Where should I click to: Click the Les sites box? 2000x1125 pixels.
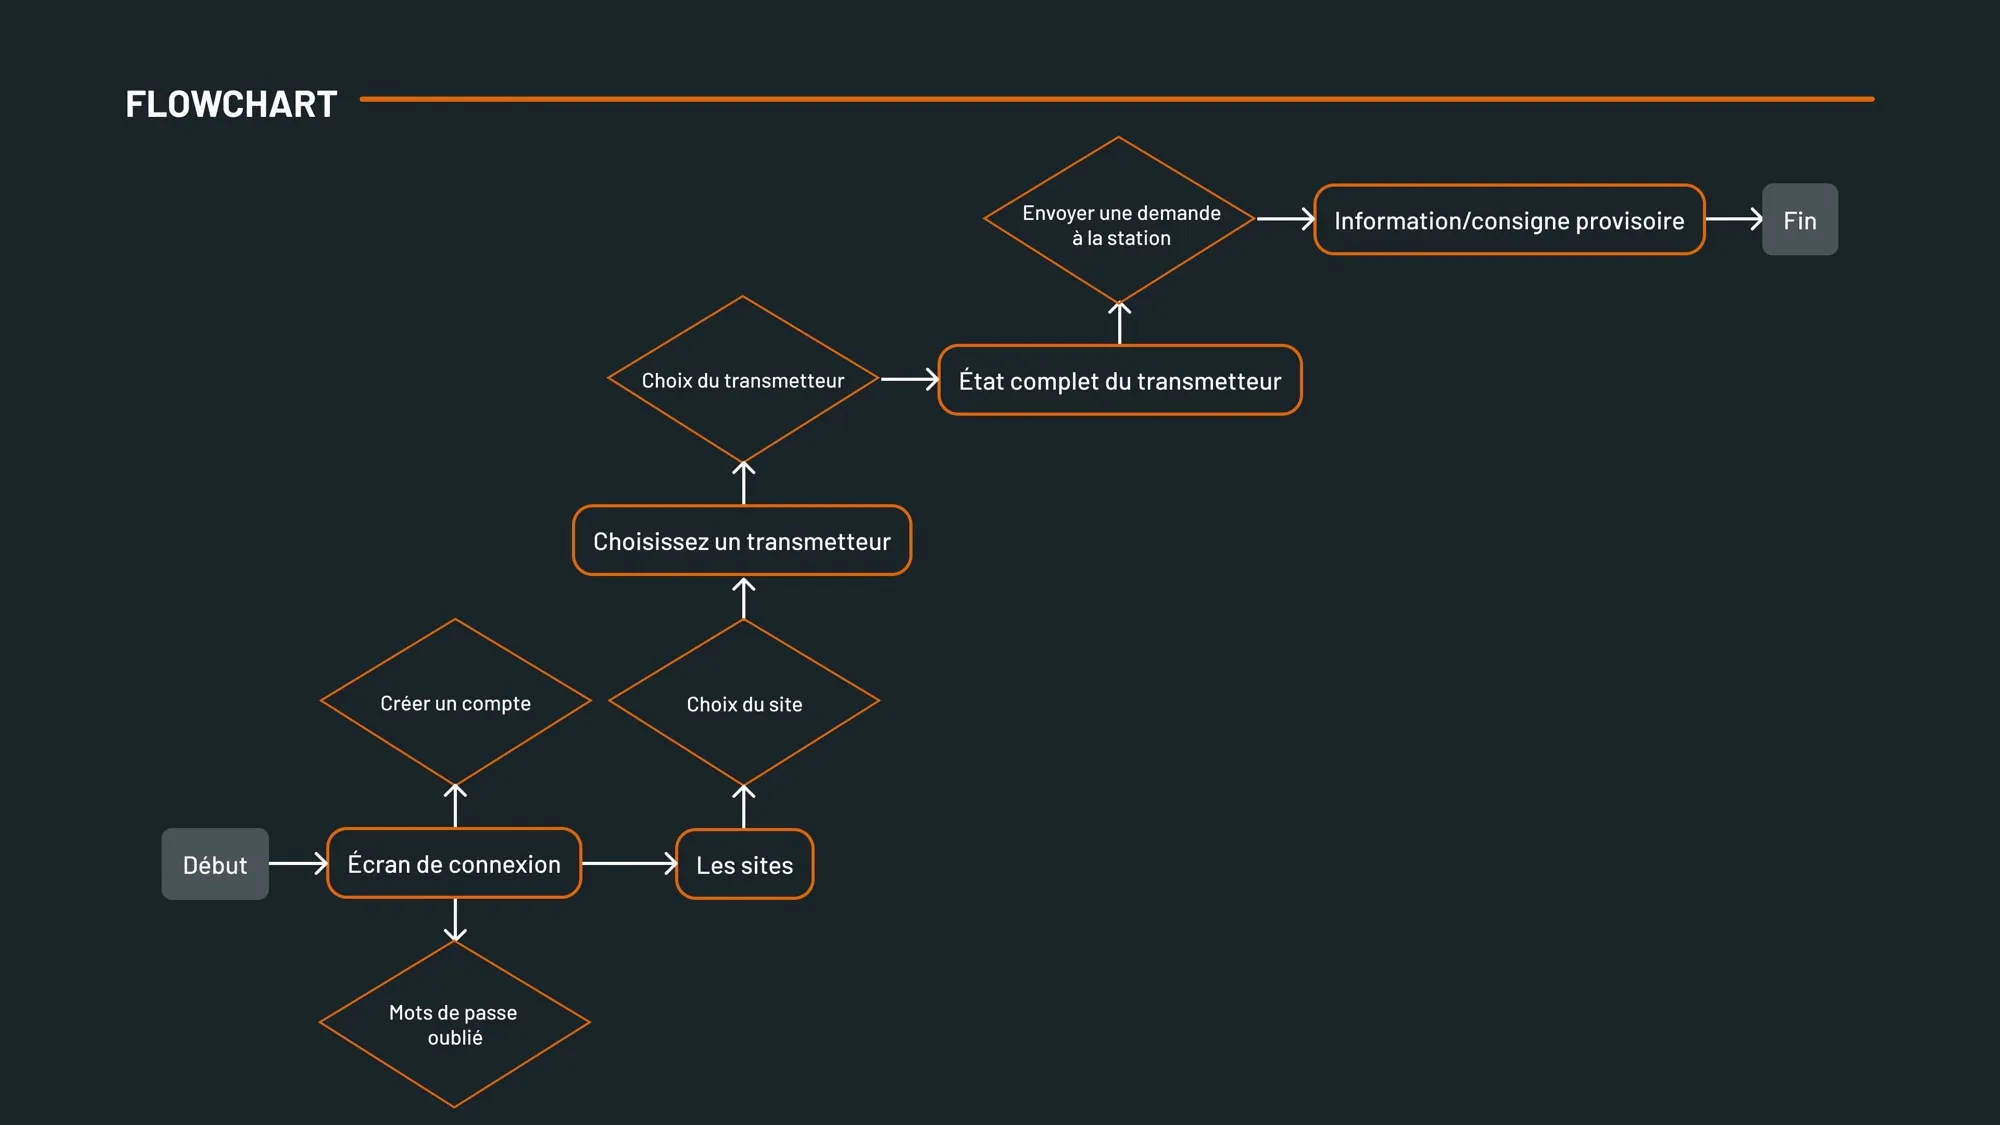745,864
